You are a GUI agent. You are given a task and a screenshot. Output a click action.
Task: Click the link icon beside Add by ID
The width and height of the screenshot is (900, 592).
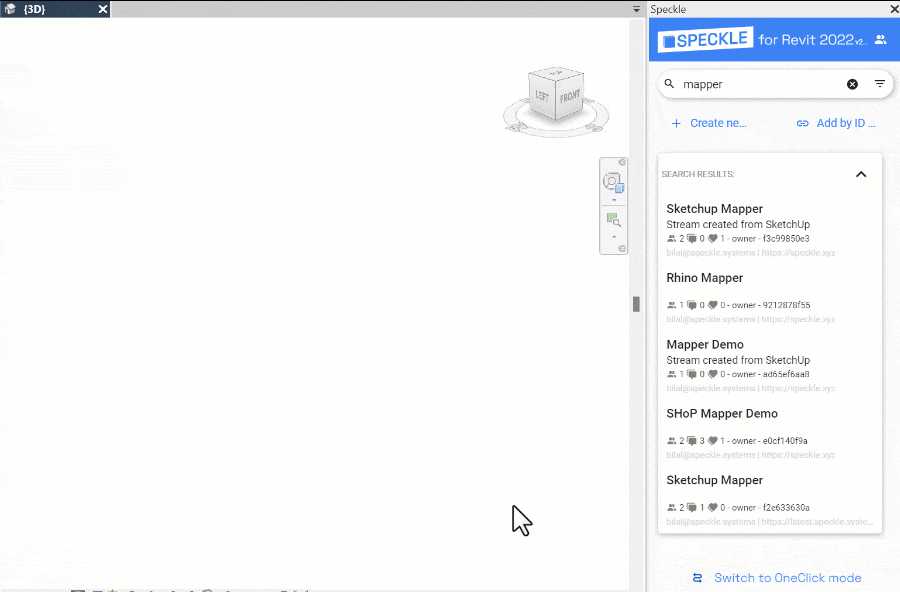click(802, 123)
